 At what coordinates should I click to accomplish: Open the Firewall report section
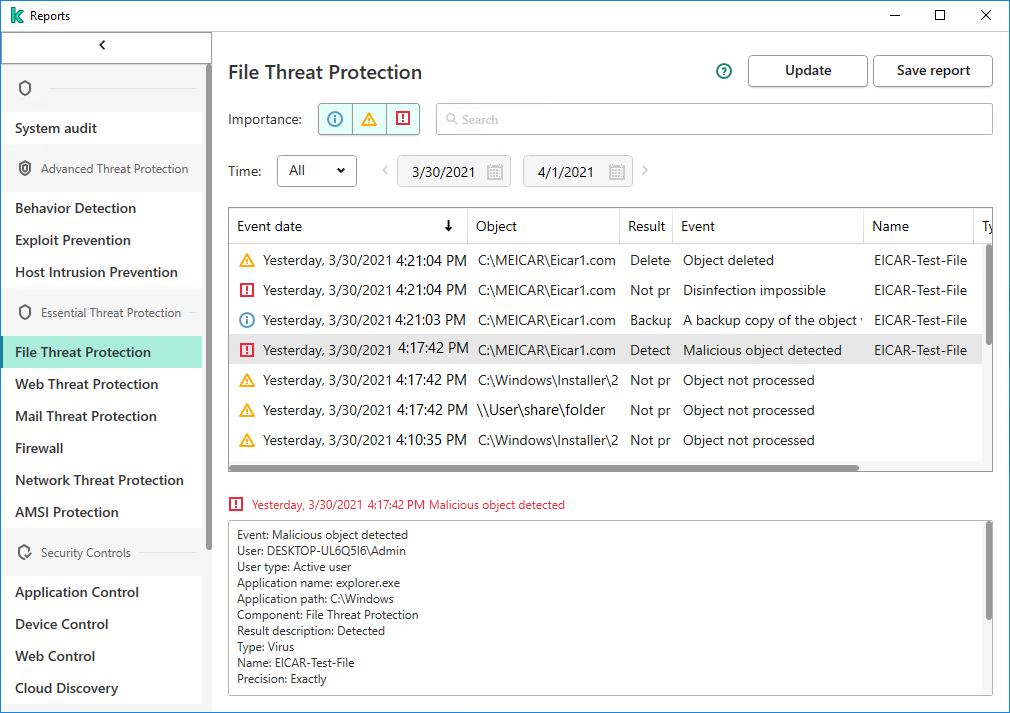39,448
